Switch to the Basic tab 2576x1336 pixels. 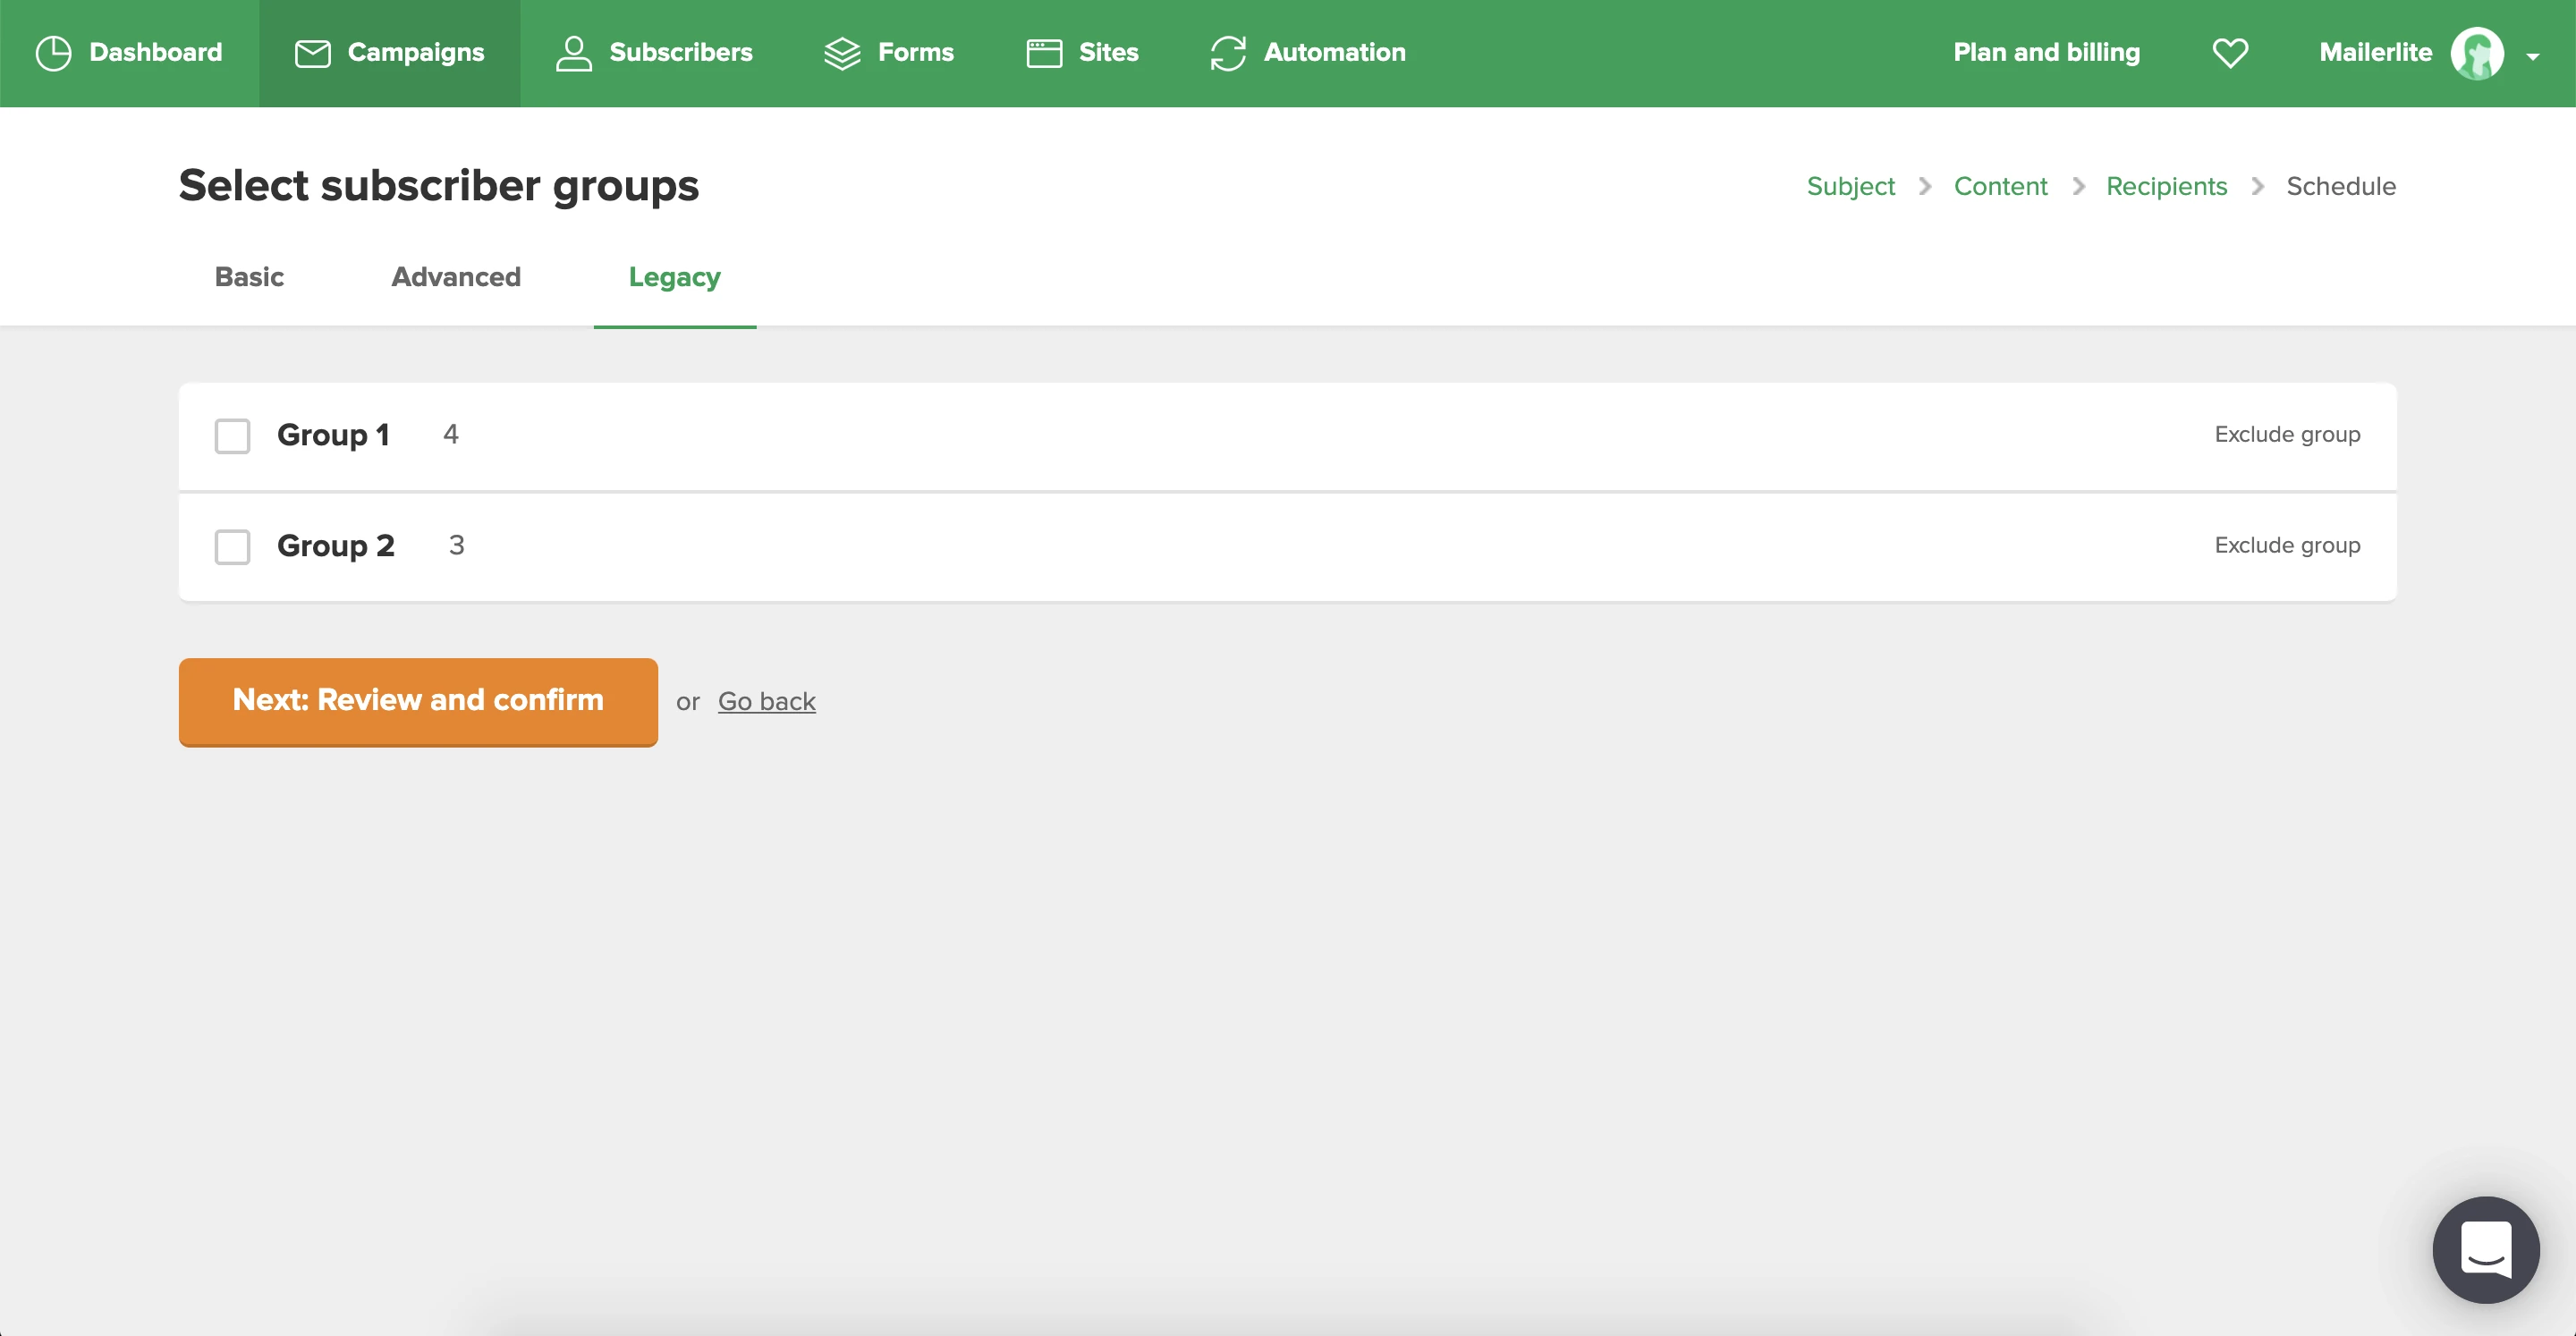tap(249, 277)
